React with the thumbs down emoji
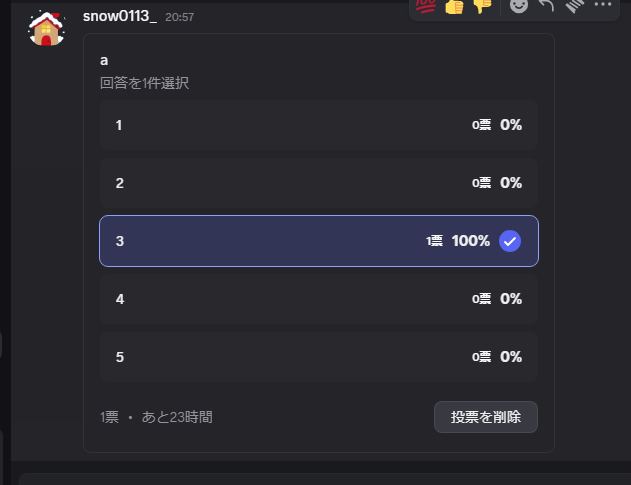The image size is (631, 485). (x=482, y=6)
